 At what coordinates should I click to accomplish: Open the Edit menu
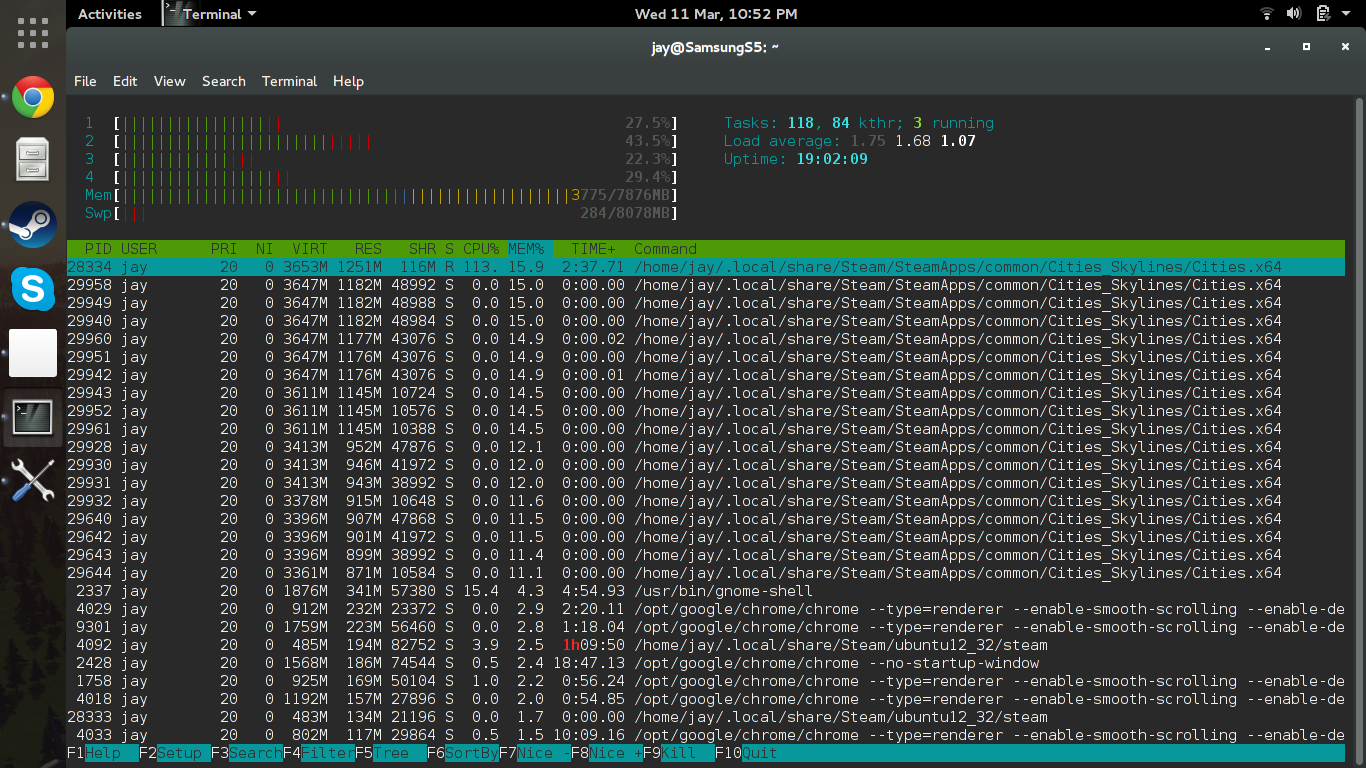(x=125, y=81)
